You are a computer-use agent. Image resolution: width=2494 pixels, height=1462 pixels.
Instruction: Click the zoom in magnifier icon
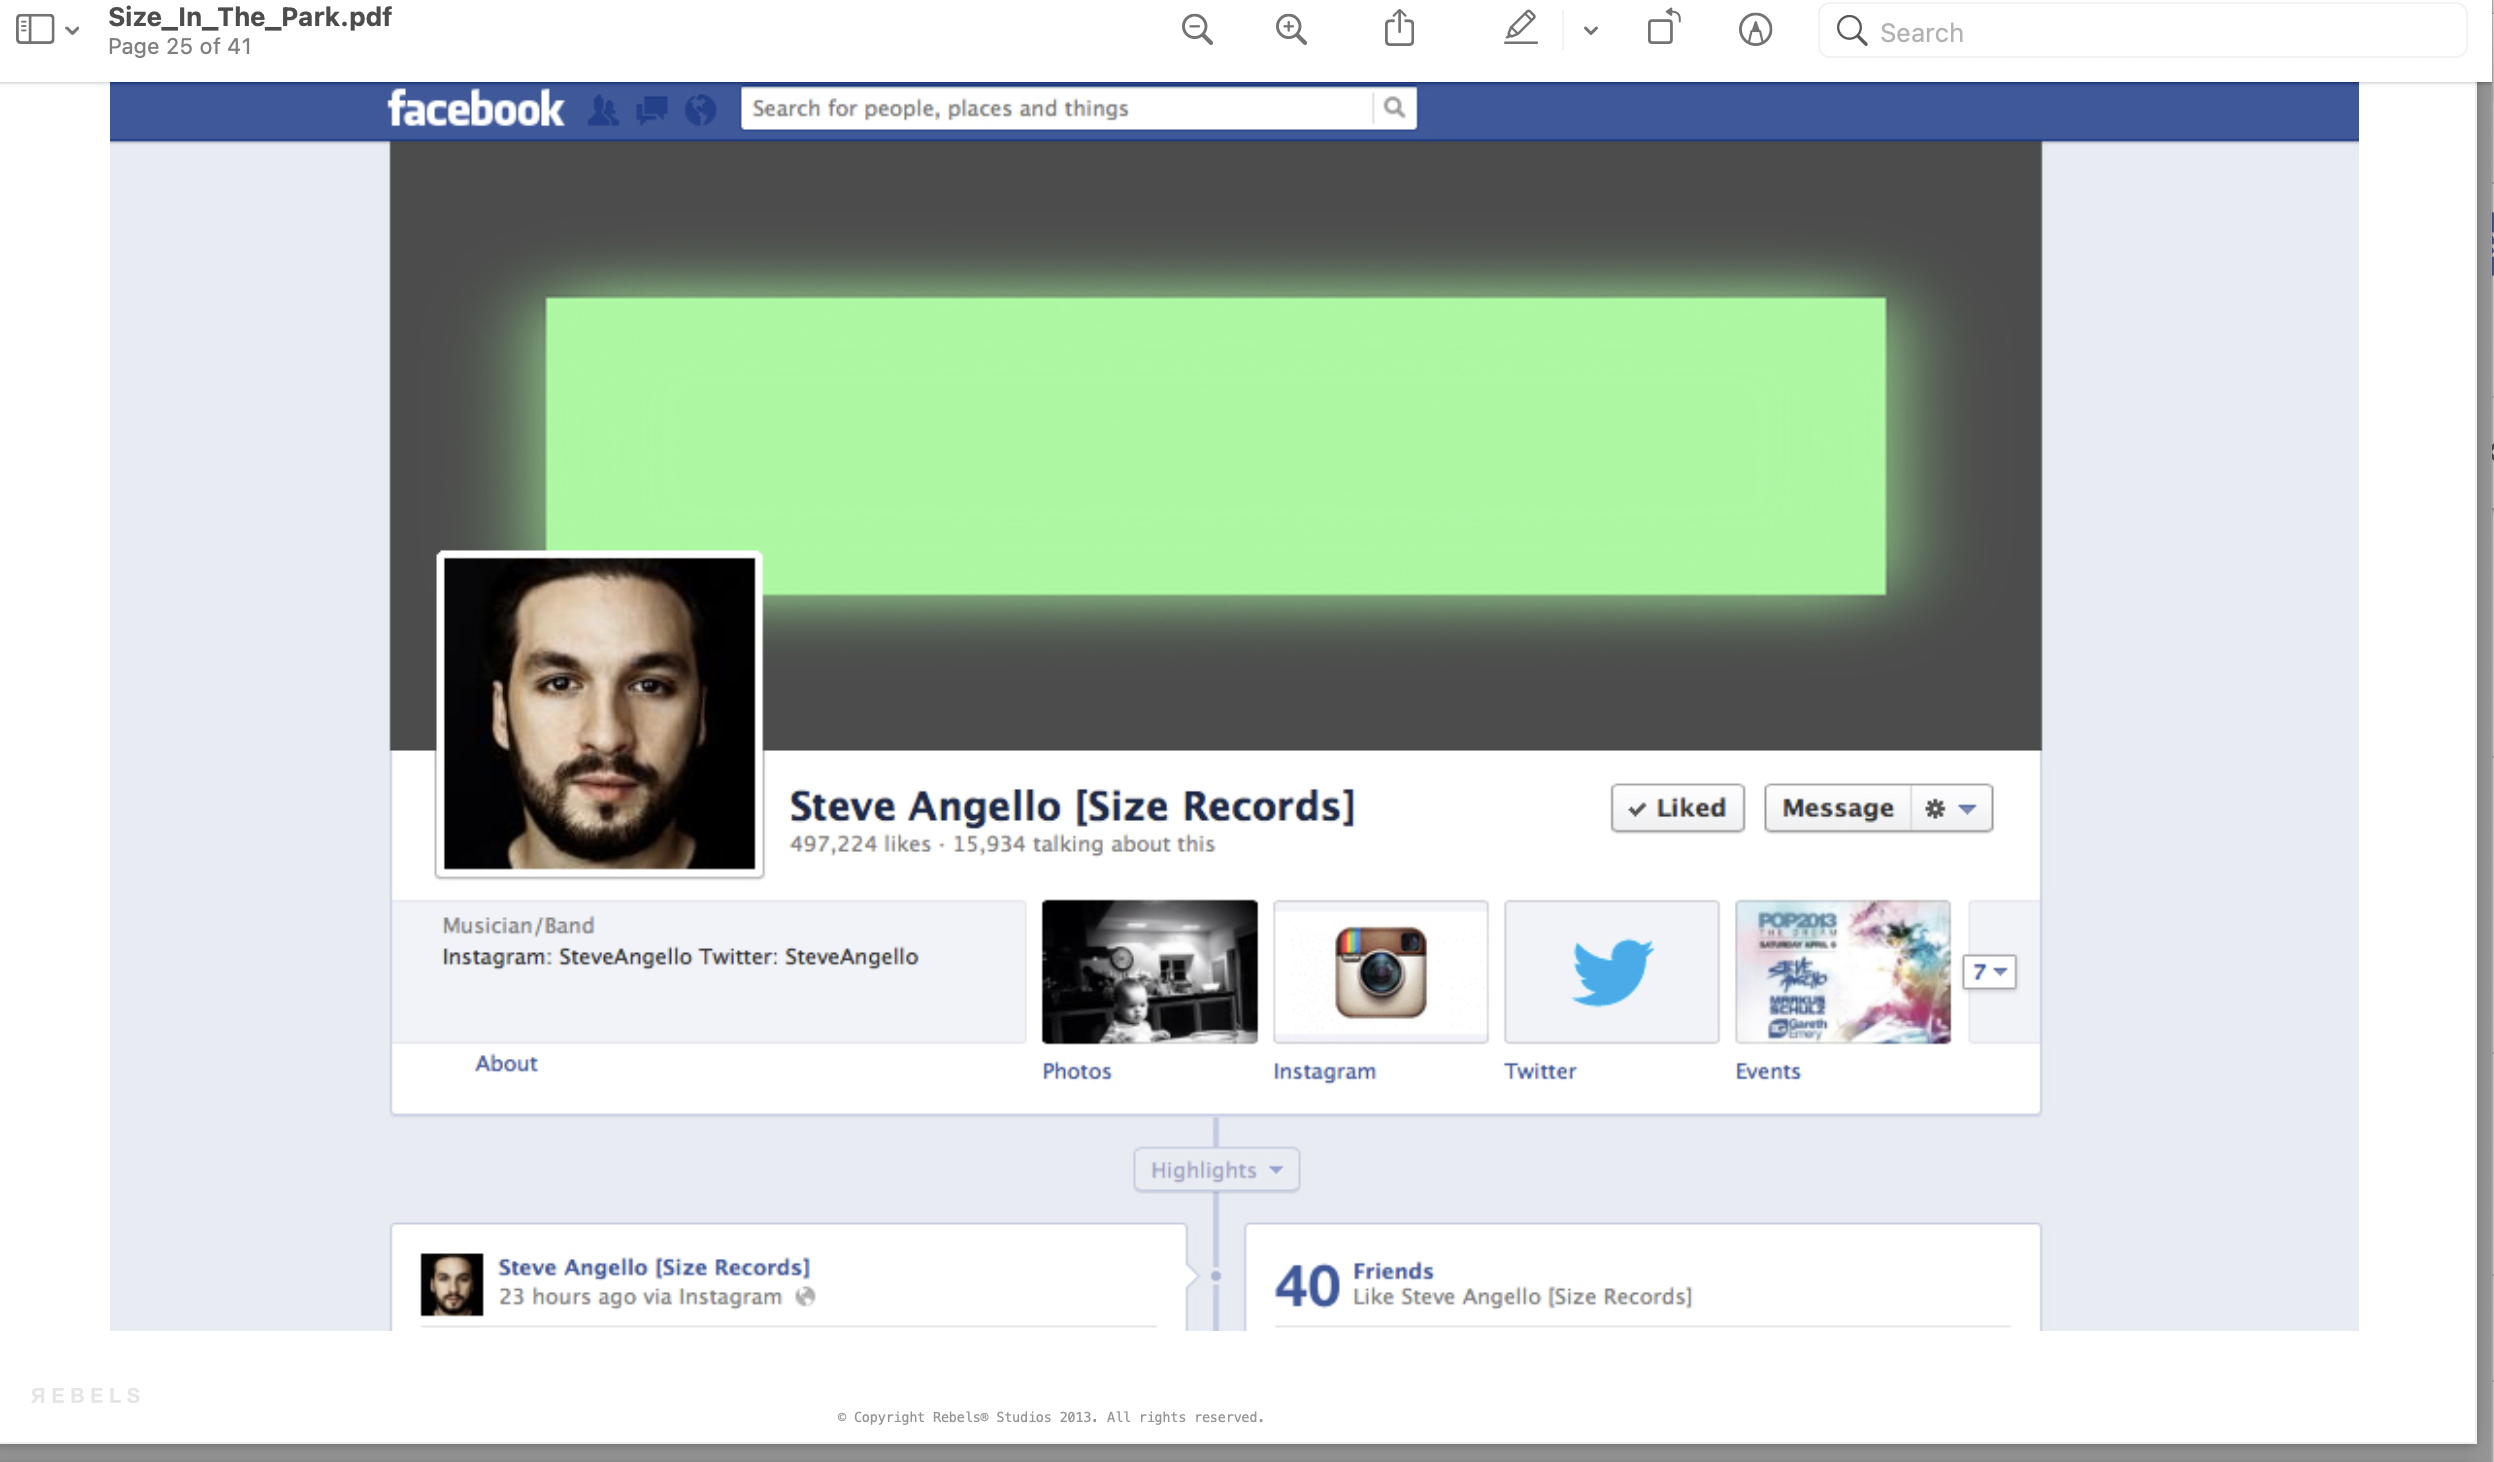(x=1291, y=30)
